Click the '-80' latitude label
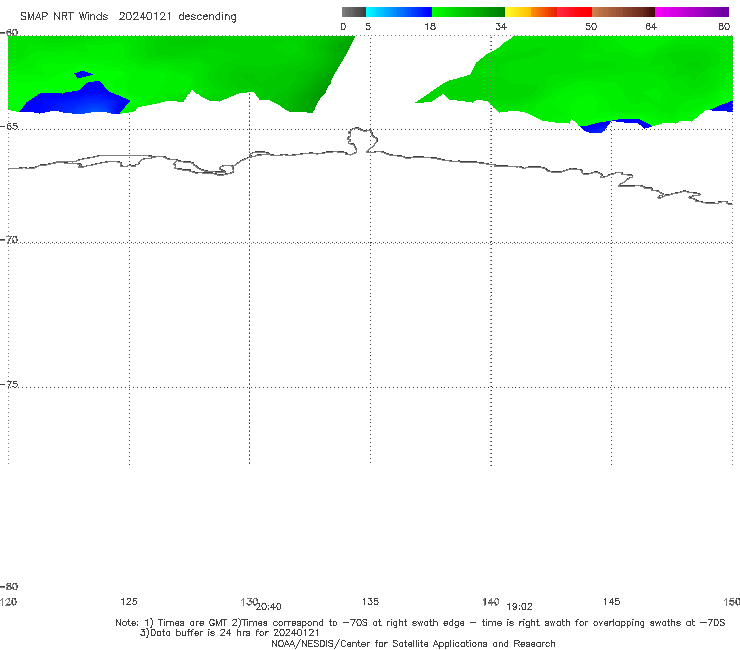Viewport: 740px width, 650px height. click(x=9, y=586)
